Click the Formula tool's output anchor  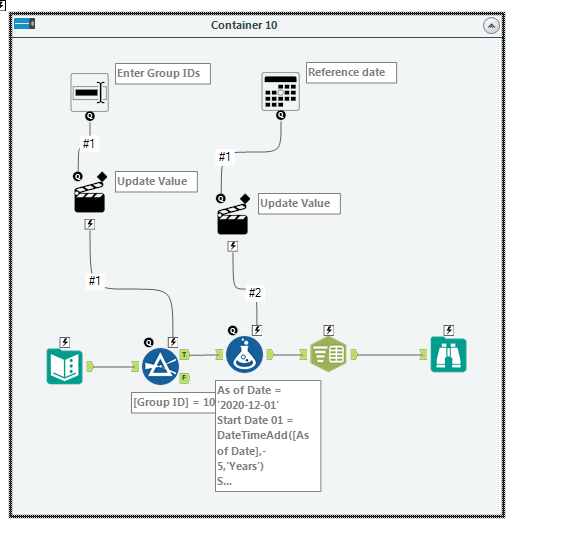270,355
